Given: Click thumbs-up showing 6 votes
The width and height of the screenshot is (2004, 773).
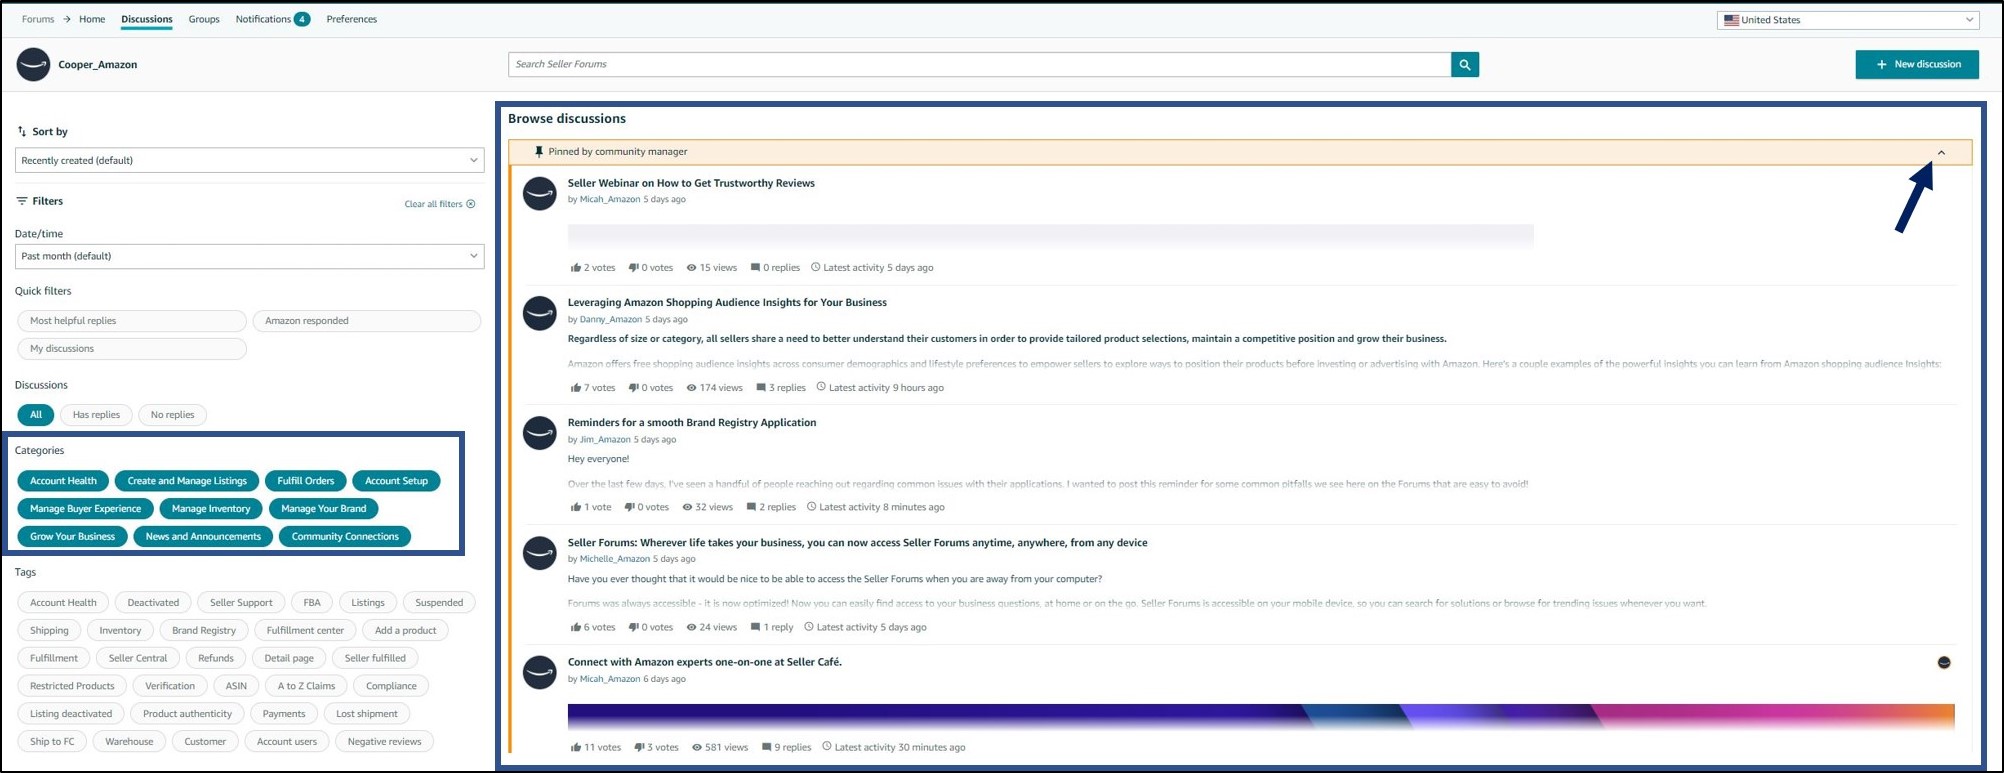Looking at the screenshot, I should (x=576, y=627).
